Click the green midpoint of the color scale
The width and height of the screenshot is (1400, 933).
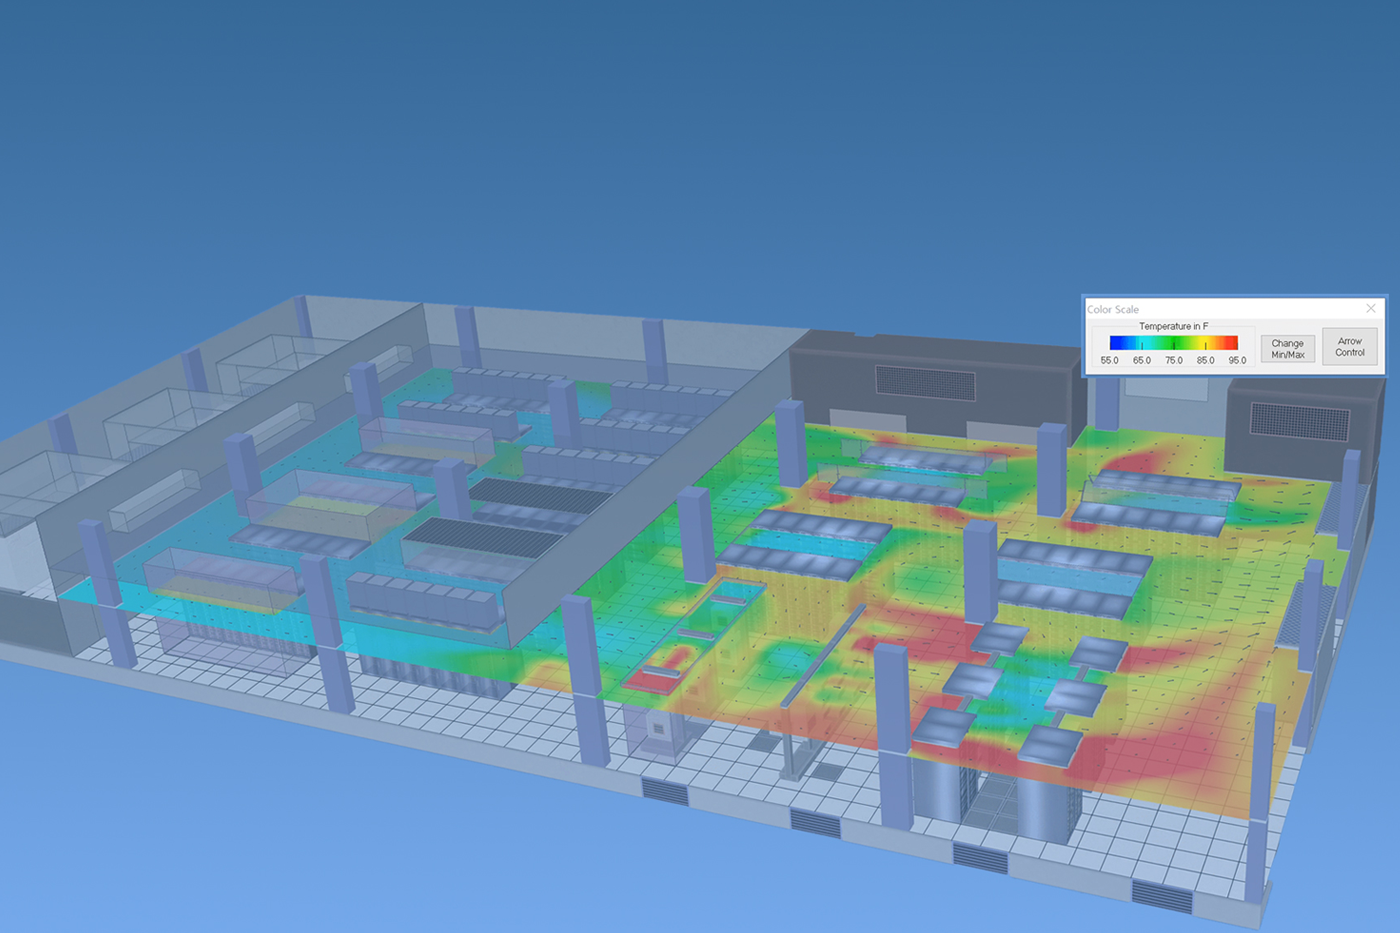[1174, 343]
